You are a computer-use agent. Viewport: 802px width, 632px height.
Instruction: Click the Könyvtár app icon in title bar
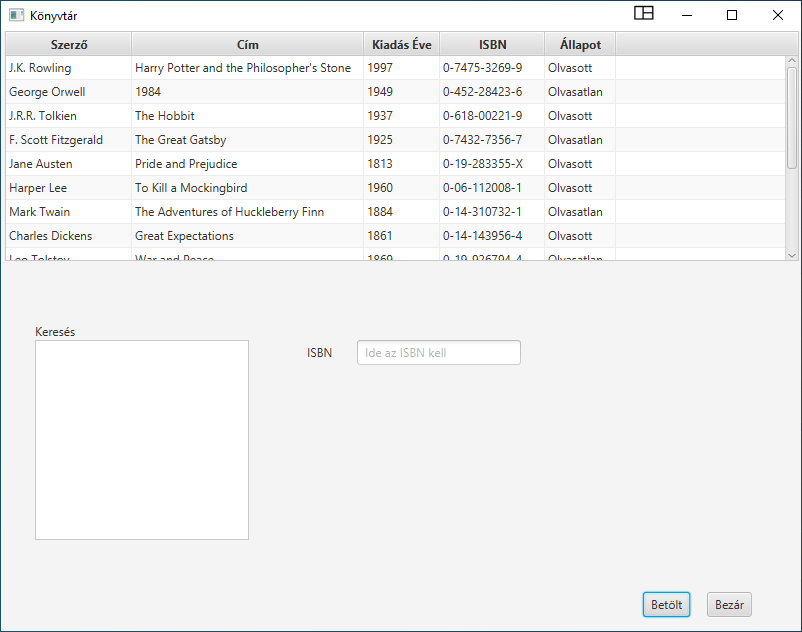click(16, 15)
